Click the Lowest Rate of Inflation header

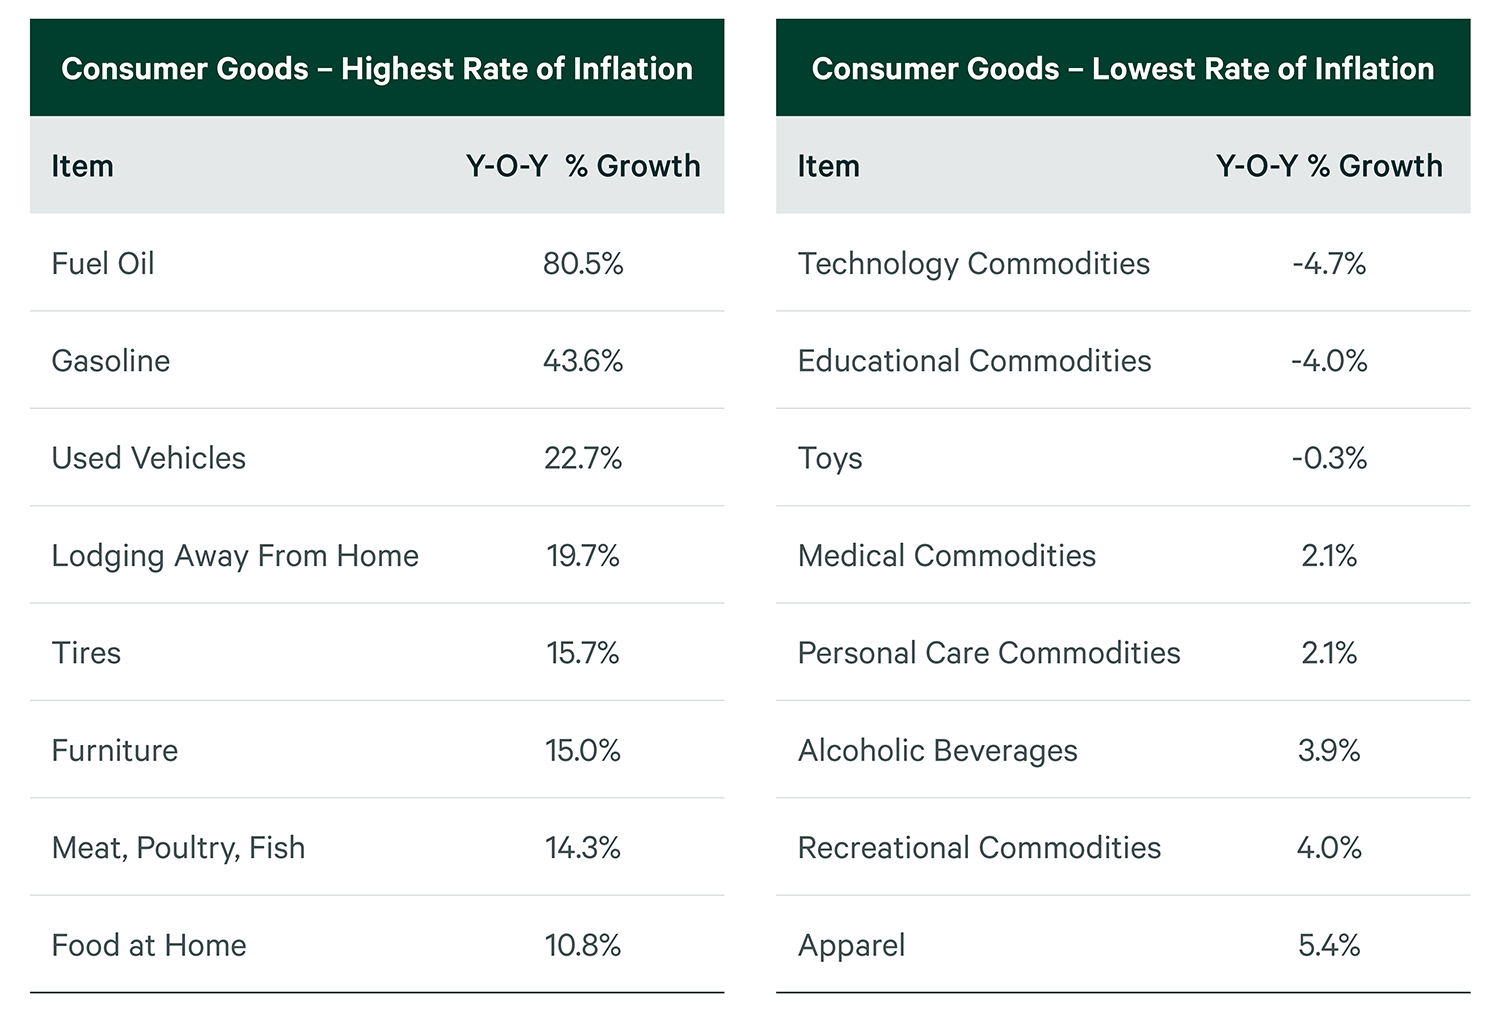click(1123, 68)
